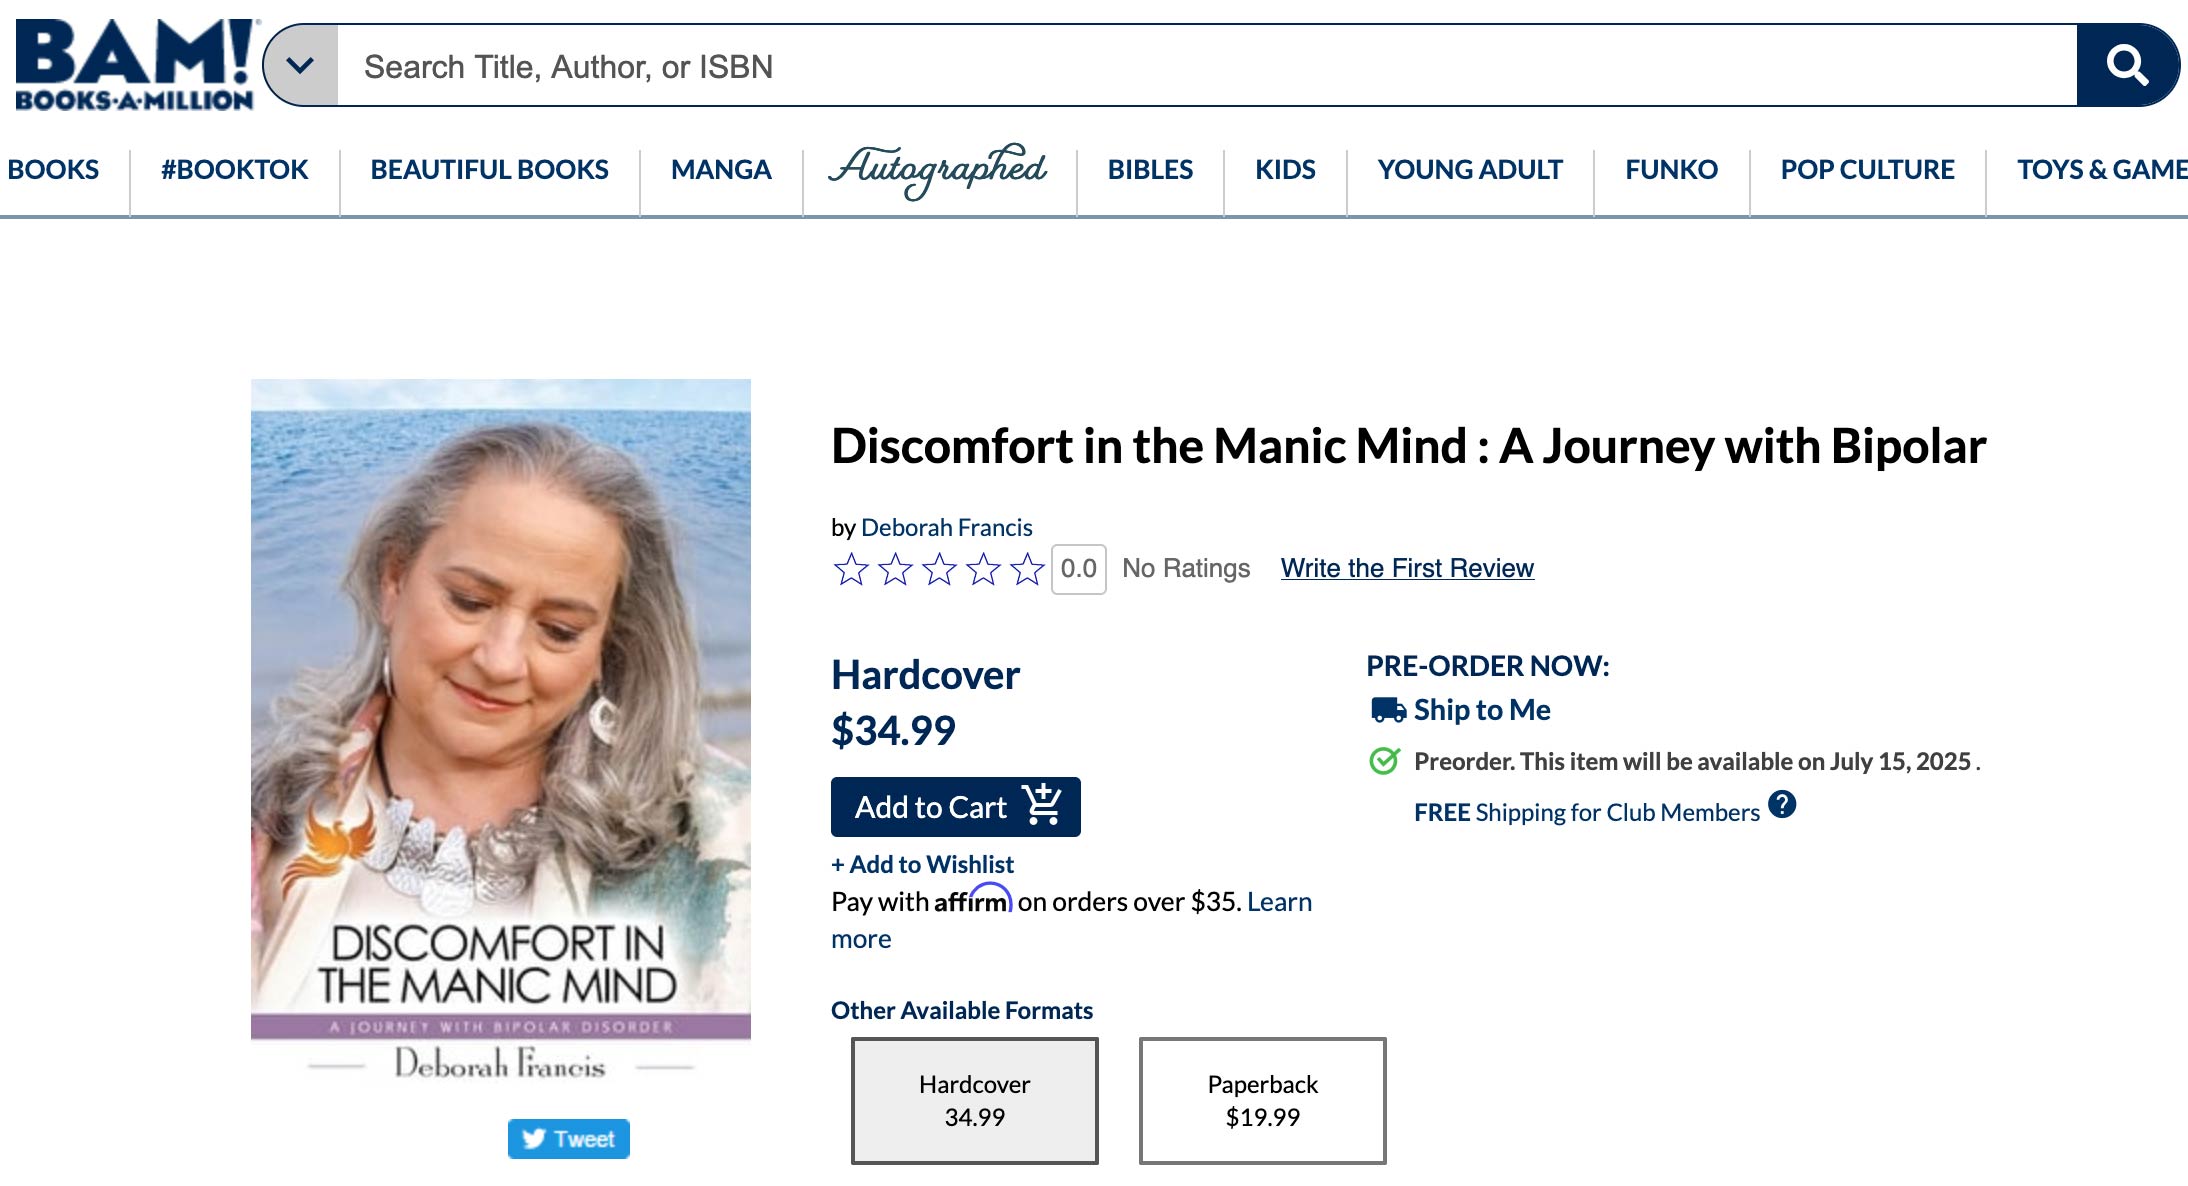
Task: Click the Autographed script logo
Action: tap(938, 169)
